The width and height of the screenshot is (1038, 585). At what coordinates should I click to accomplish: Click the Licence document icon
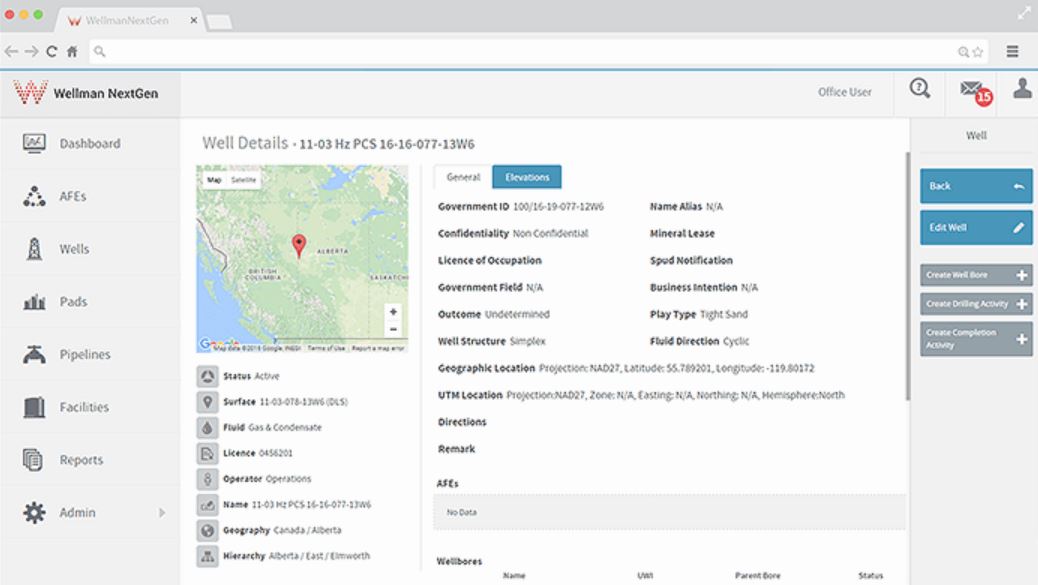click(x=207, y=453)
